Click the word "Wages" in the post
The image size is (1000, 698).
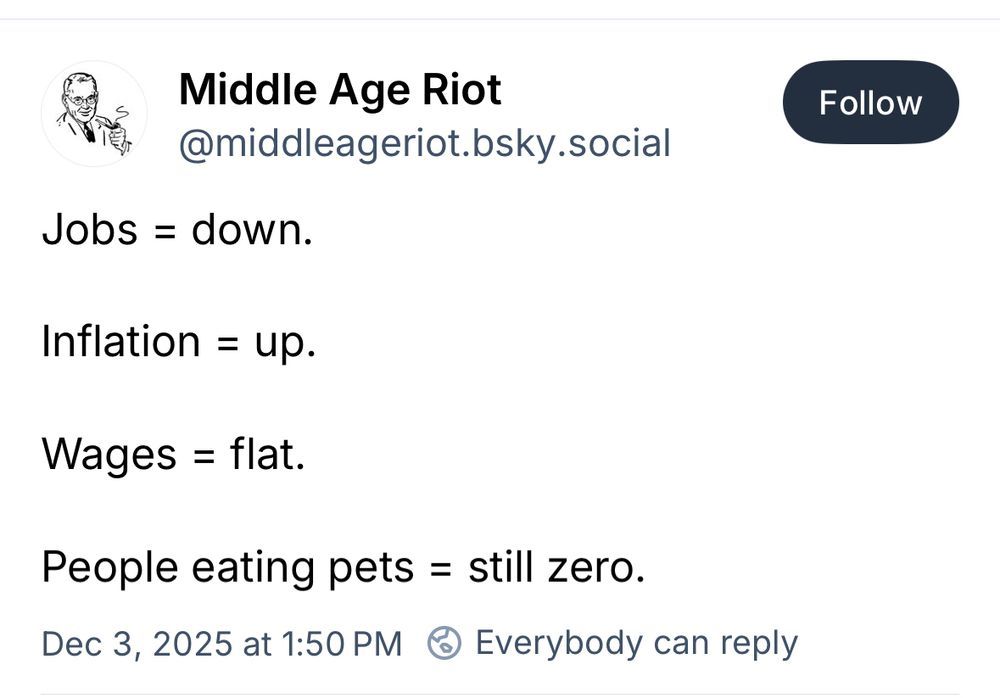109,455
